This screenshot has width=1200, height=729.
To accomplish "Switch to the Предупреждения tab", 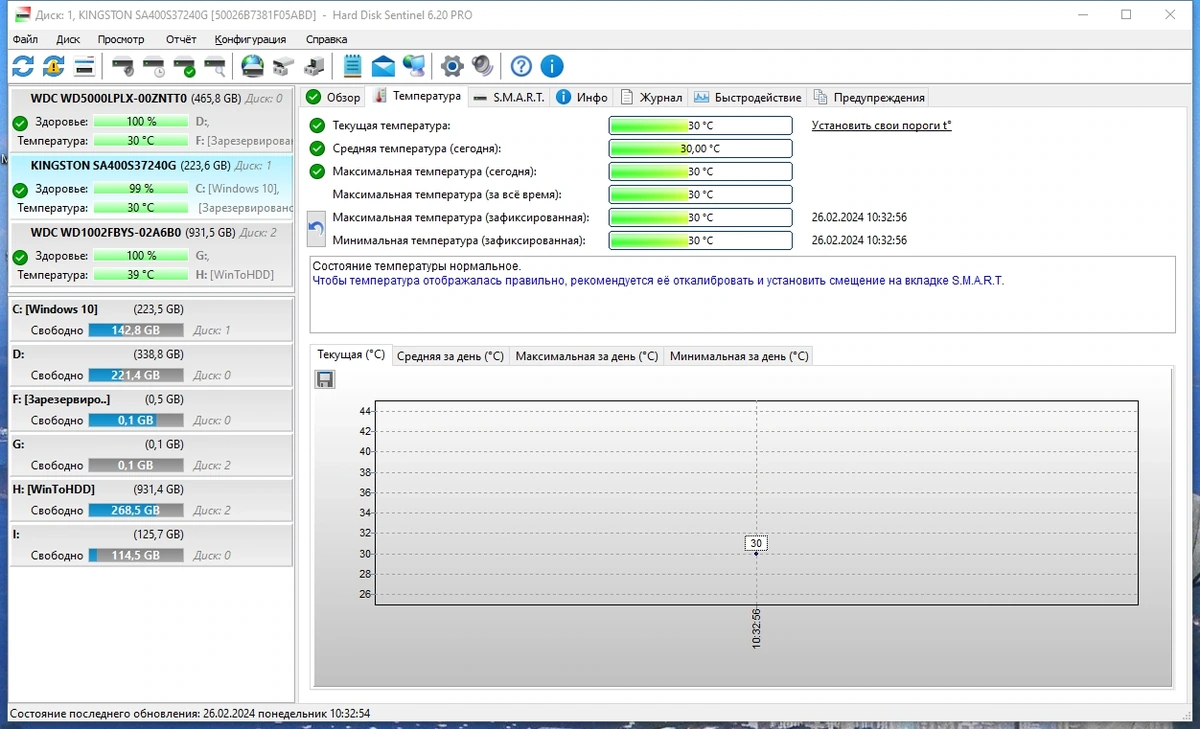I will pyautogui.click(x=869, y=97).
